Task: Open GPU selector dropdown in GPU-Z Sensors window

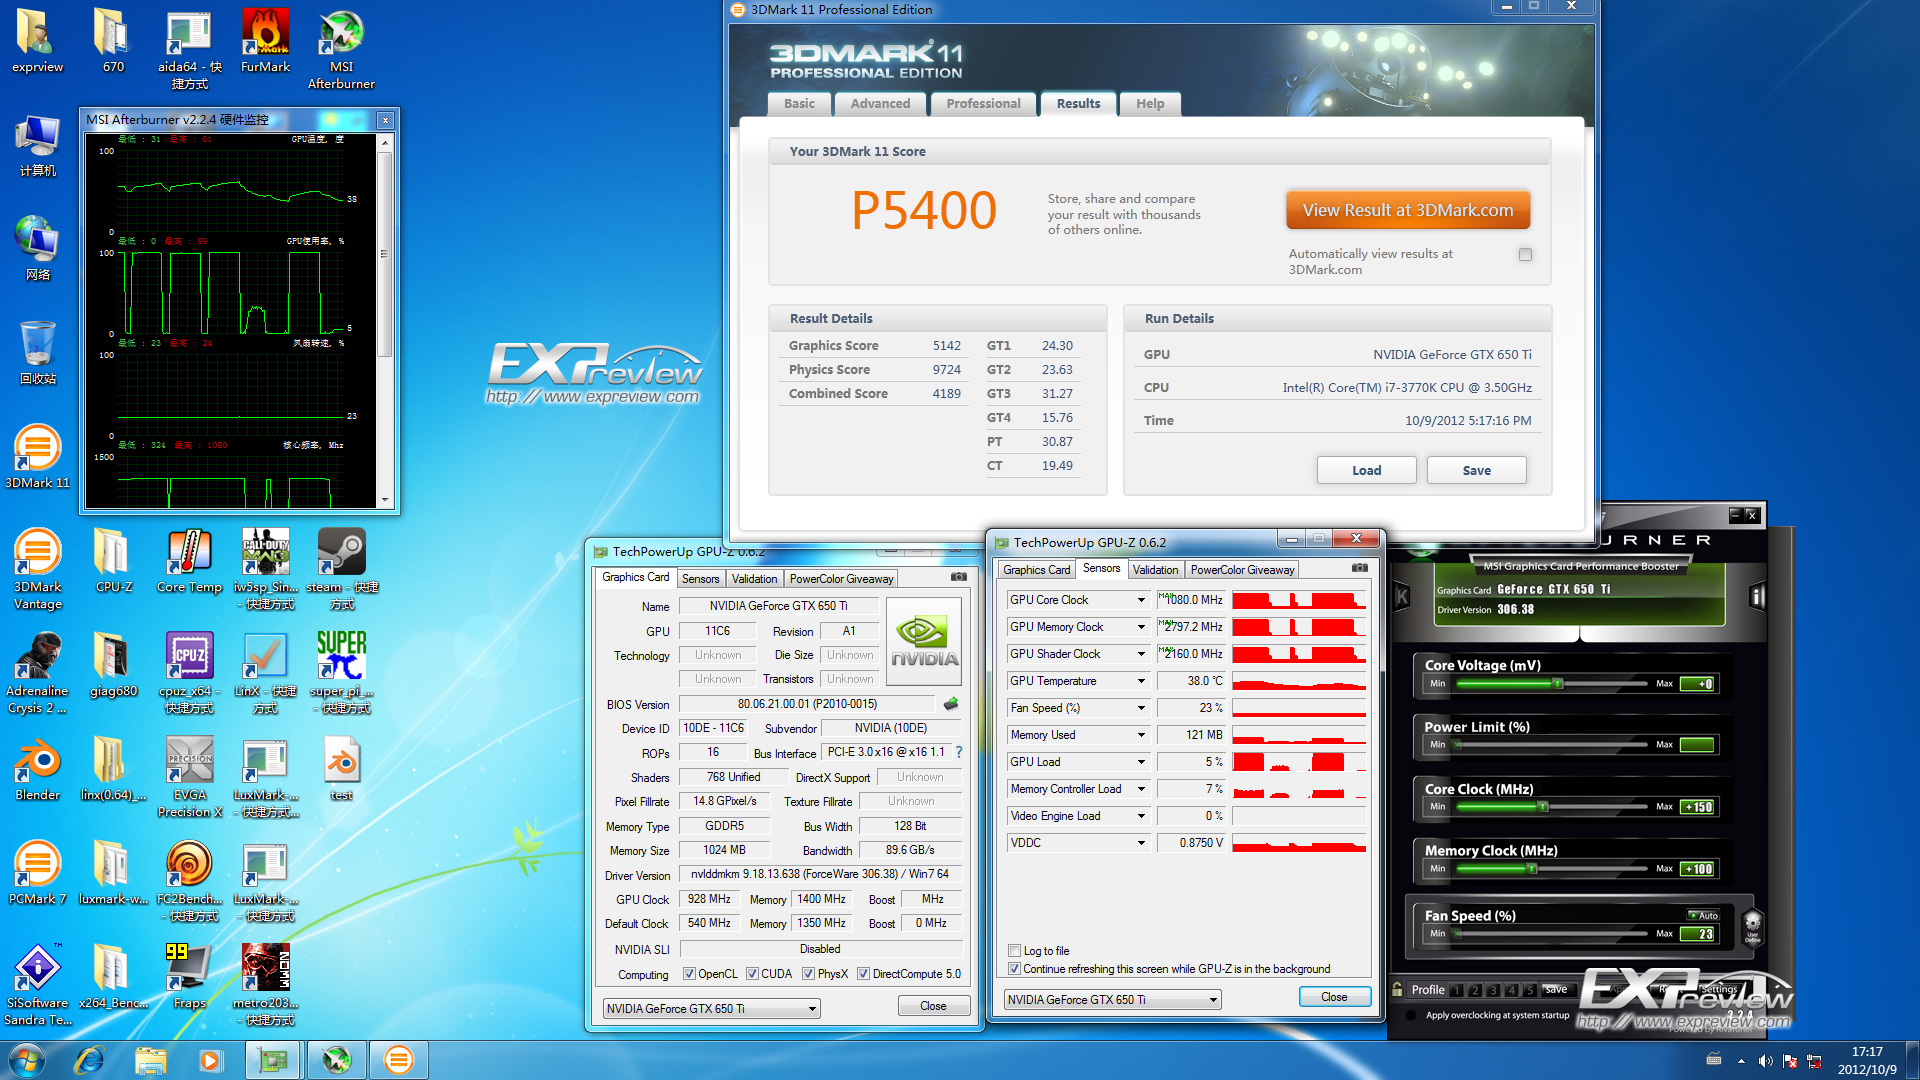Action: (1112, 999)
